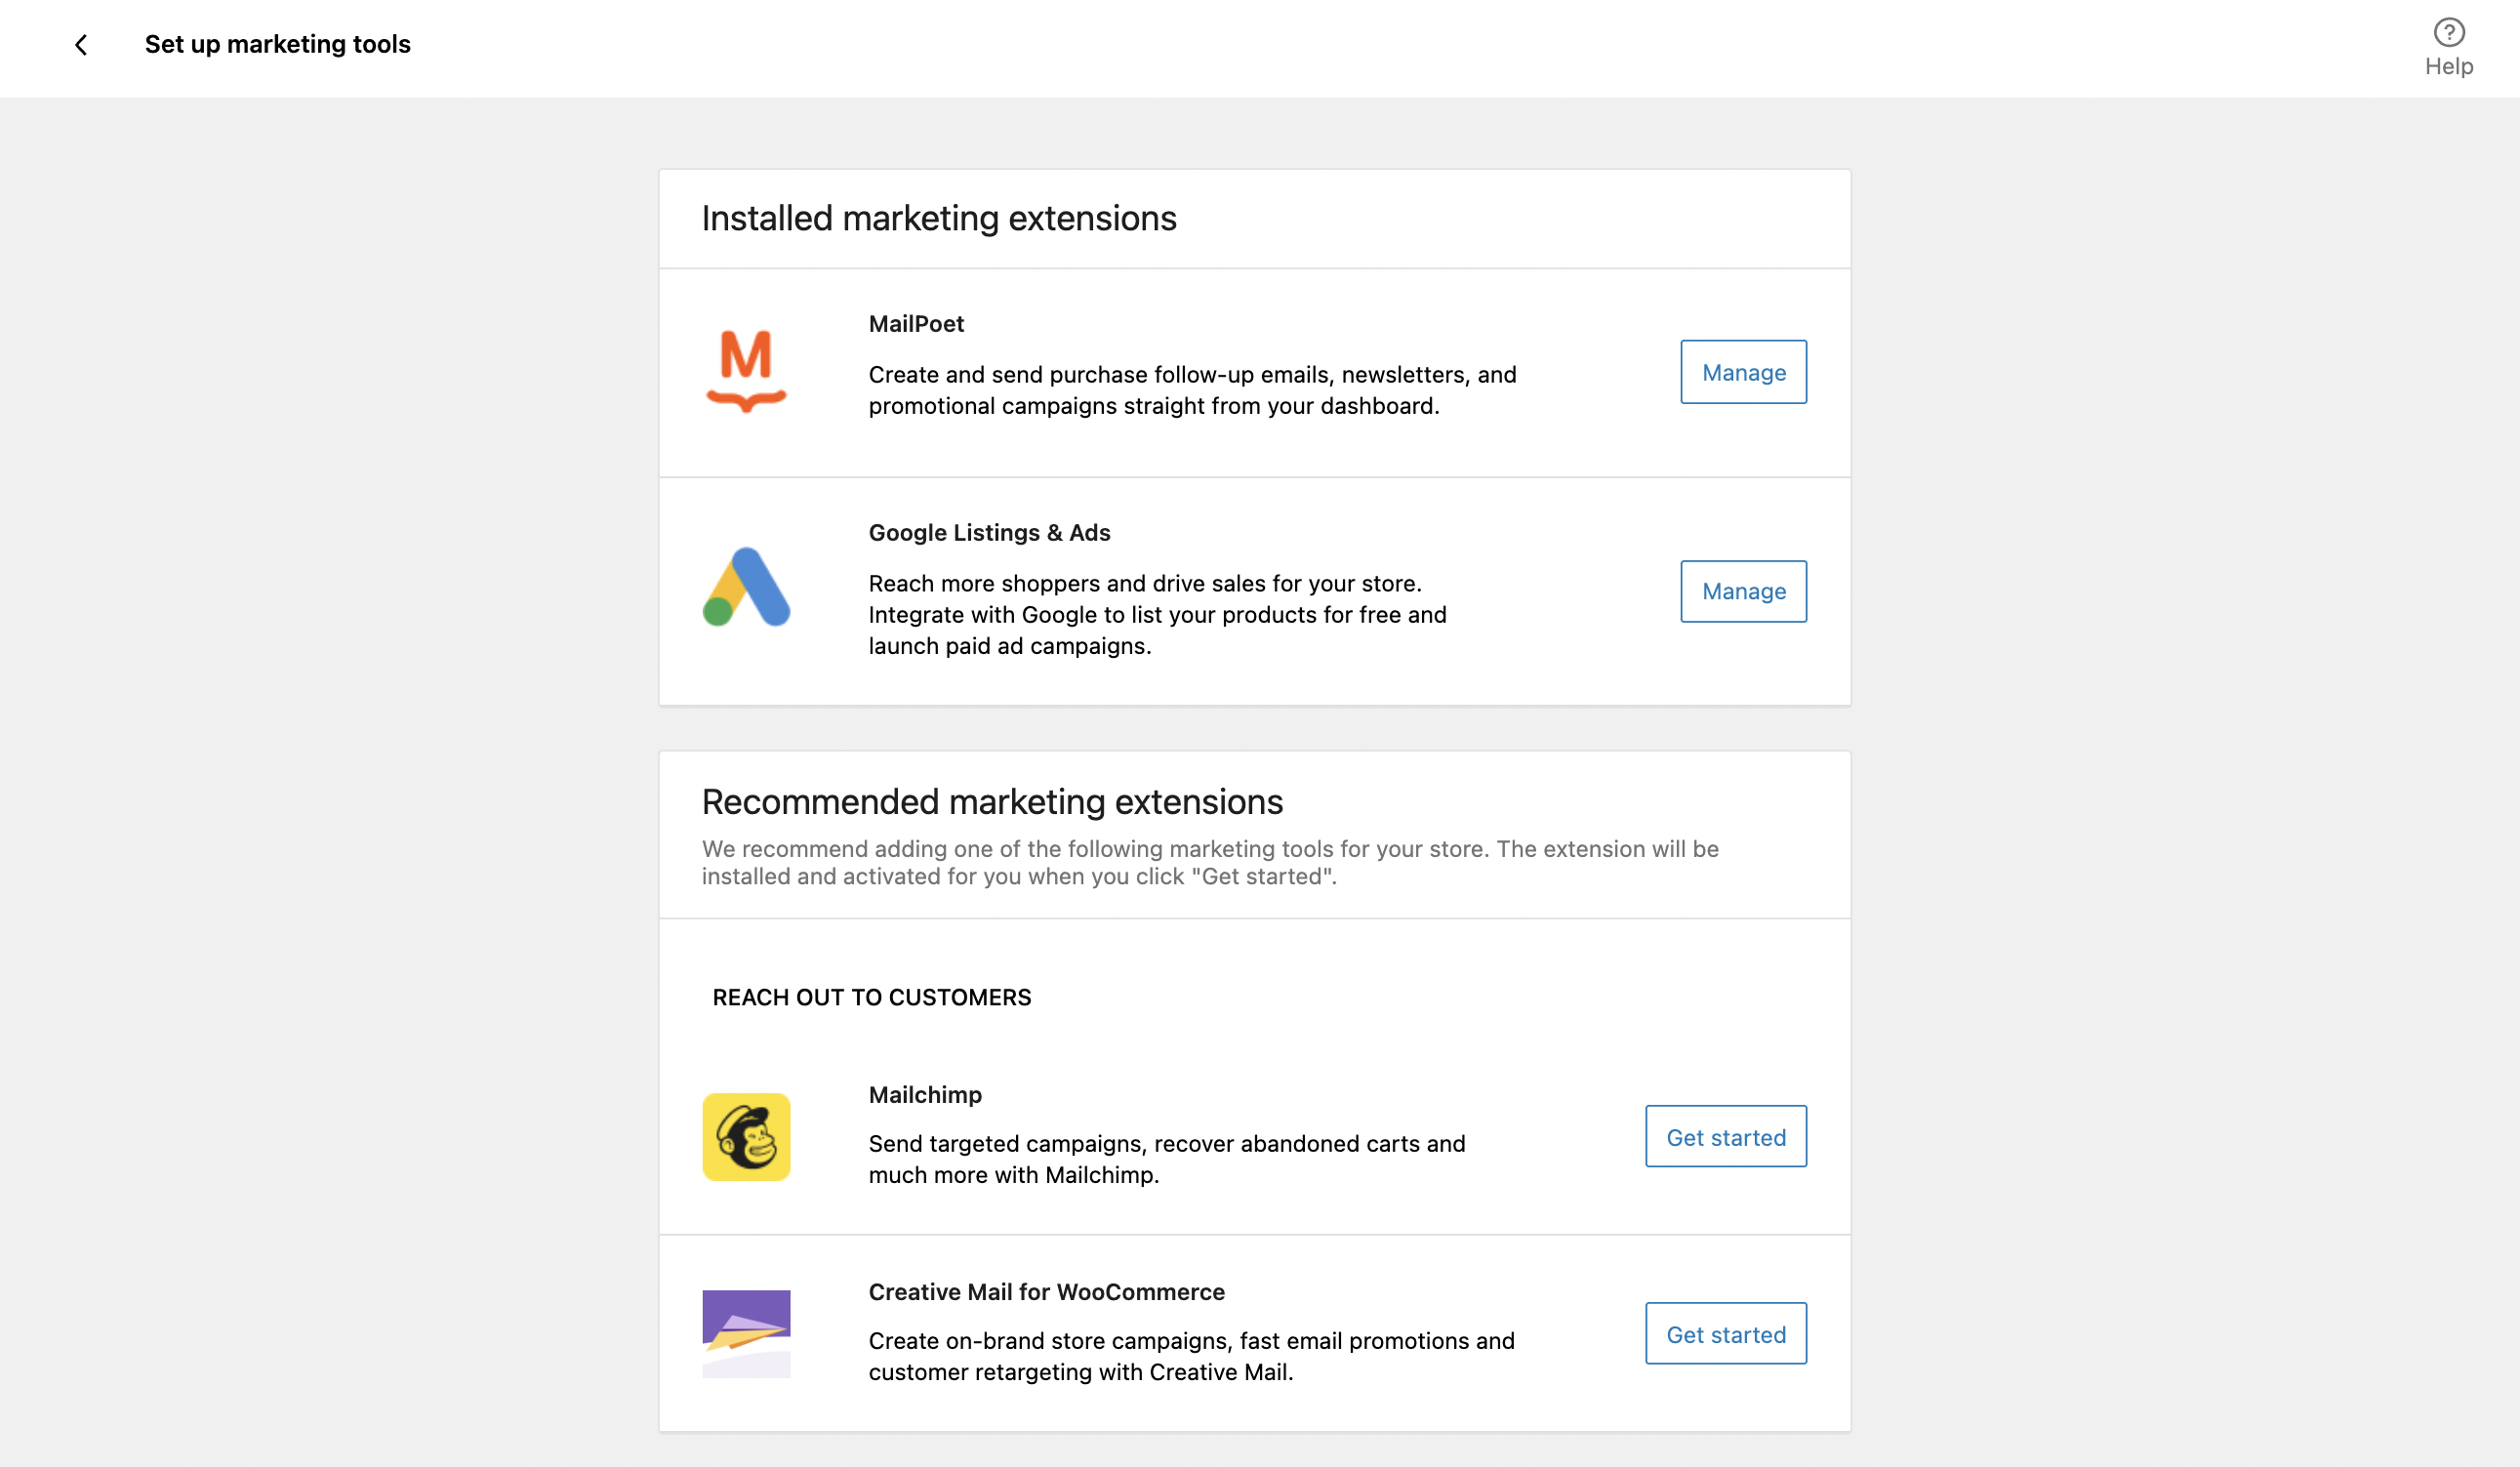Click the MailPoet extension title
This screenshot has width=2520, height=1467.
coord(916,324)
